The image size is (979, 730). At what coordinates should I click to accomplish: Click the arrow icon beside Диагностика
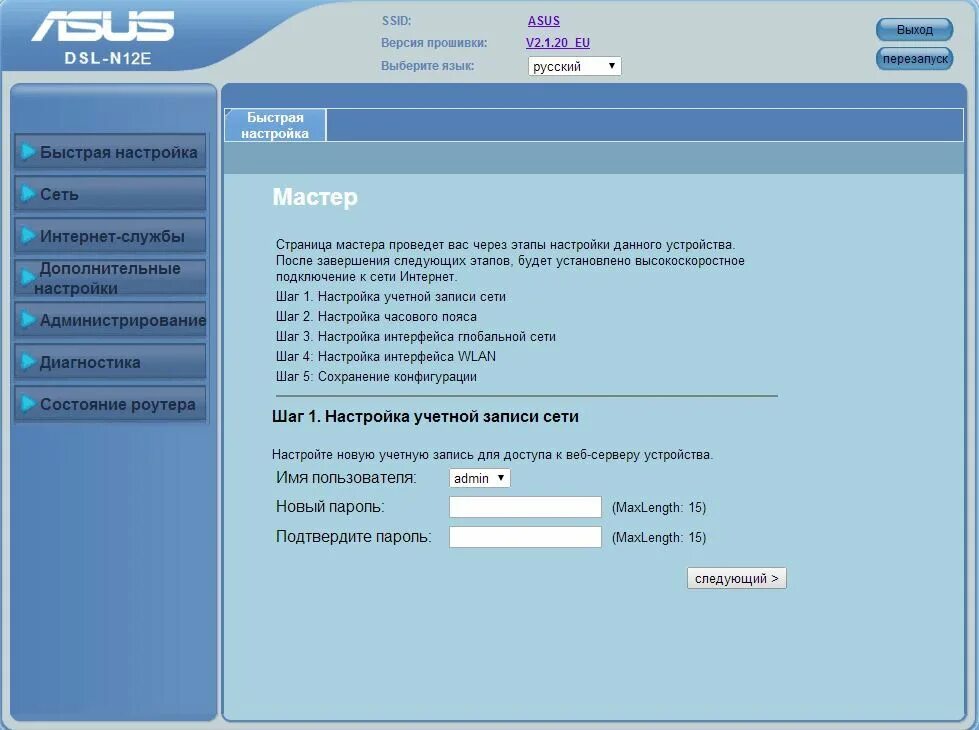point(27,362)
